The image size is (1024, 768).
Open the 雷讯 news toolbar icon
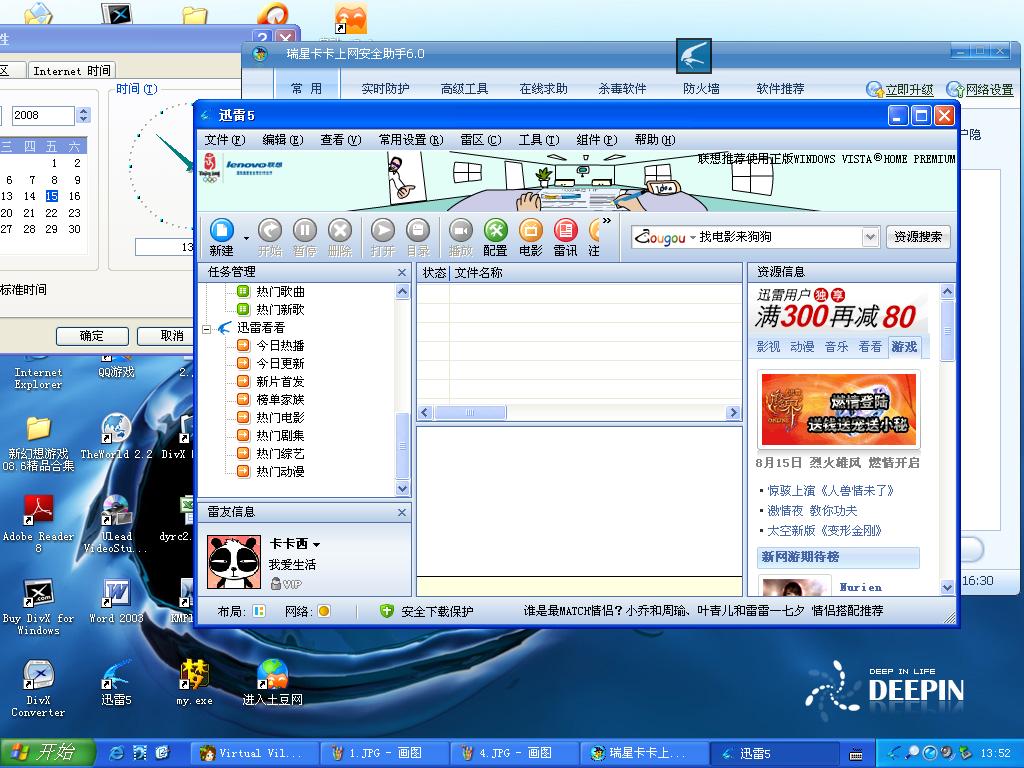[565, 238]
